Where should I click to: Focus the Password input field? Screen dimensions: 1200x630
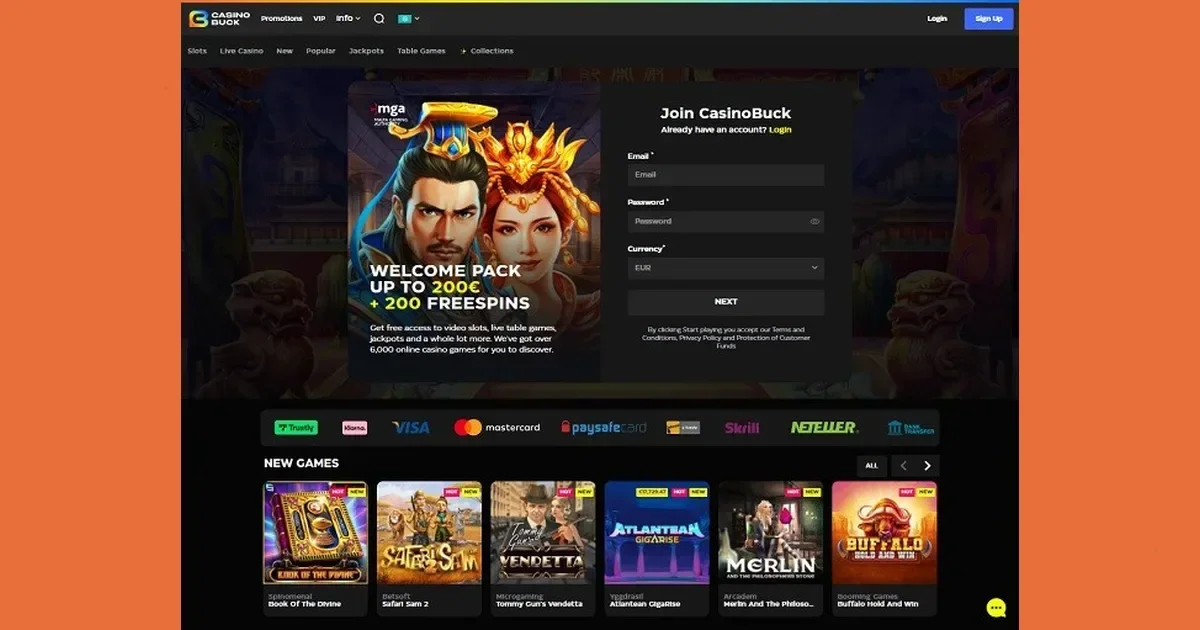(726, 221)
